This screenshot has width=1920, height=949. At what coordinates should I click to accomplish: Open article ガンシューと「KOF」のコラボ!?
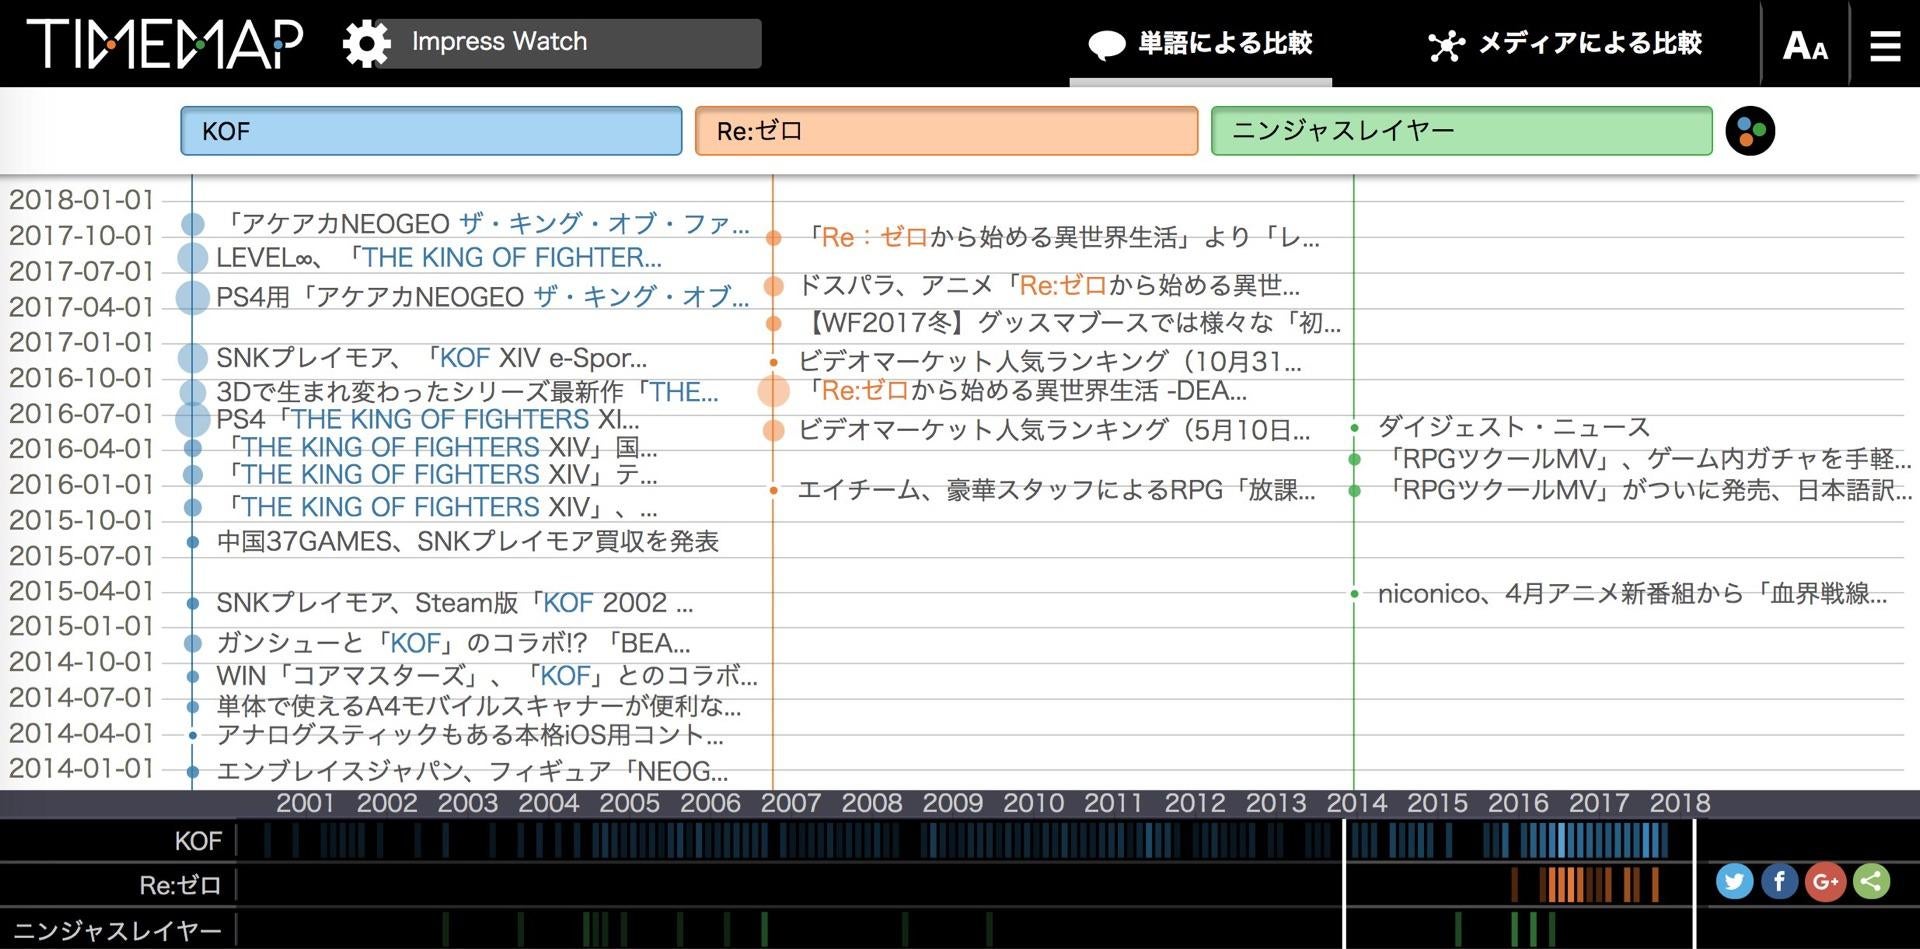453,643
